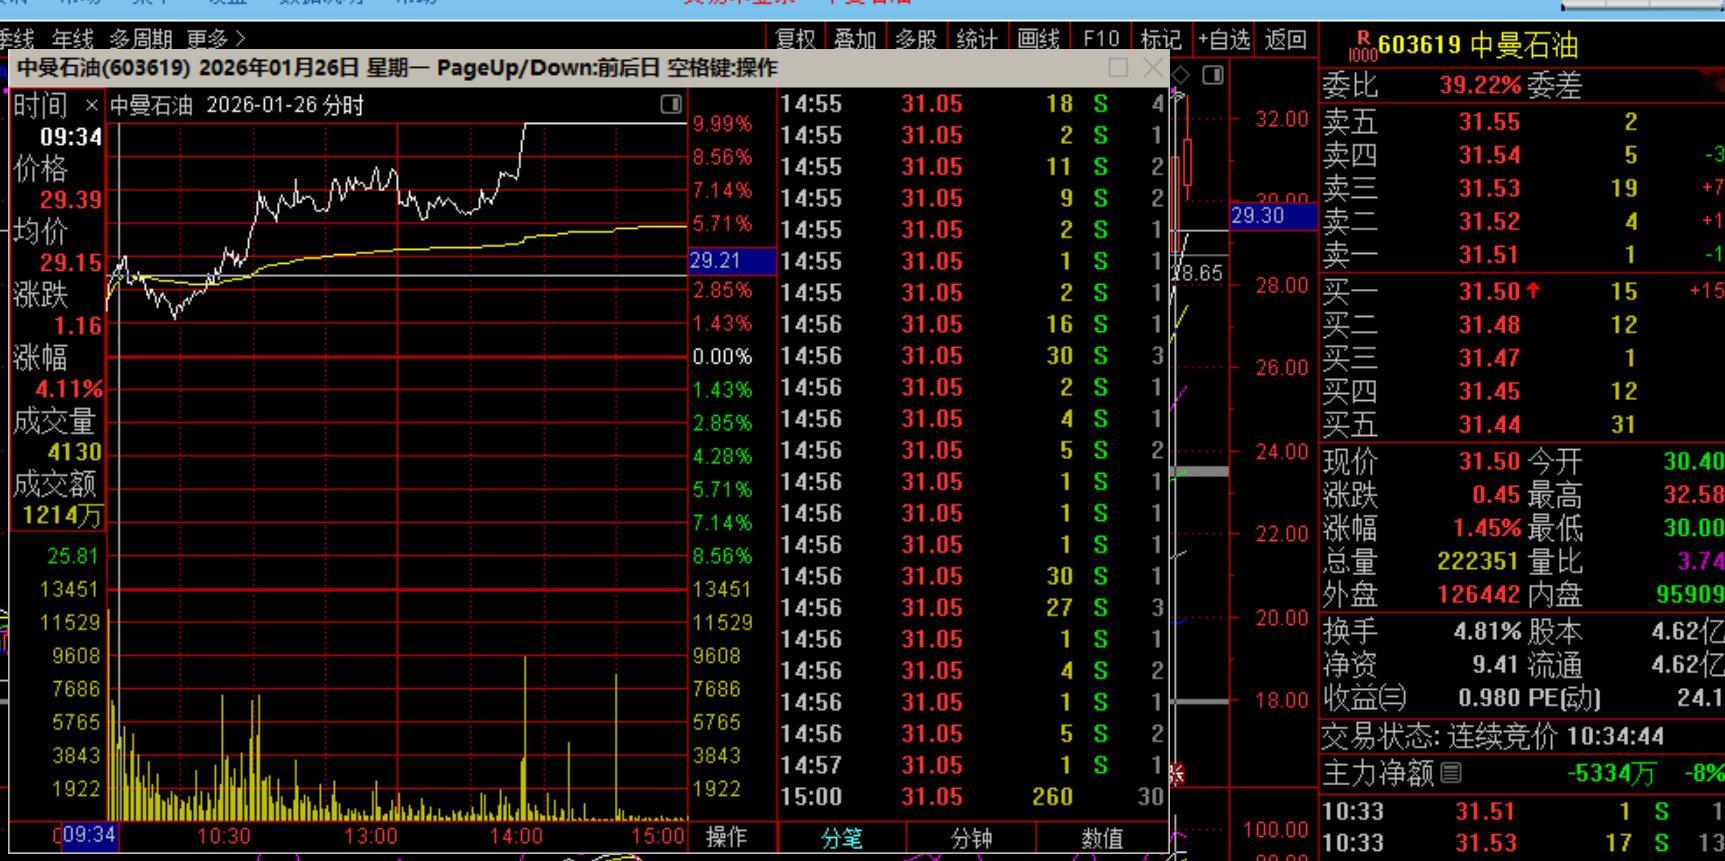Image resolution: width=1725 pixels, height=861 pixels.
Task: Maximize the 中曼石油 intraday popup window
Action: click(x=1118, y=67)
